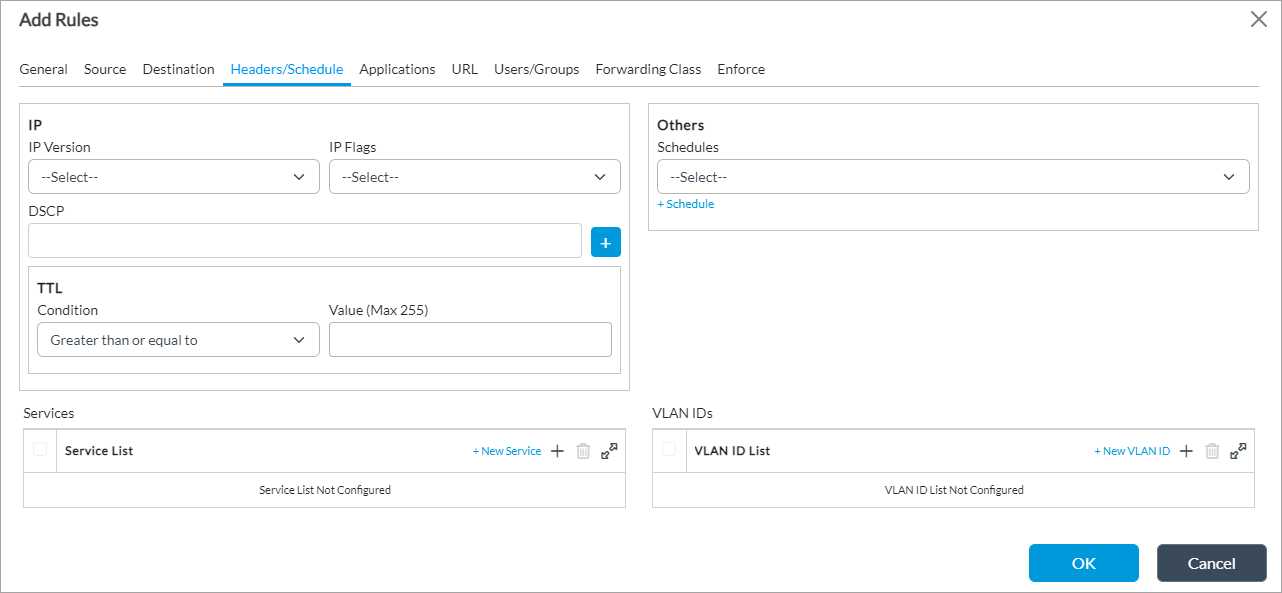1282x593 pixels.
Task: Open the TTL Condition dropdown
Action: (x=178, y=340)
